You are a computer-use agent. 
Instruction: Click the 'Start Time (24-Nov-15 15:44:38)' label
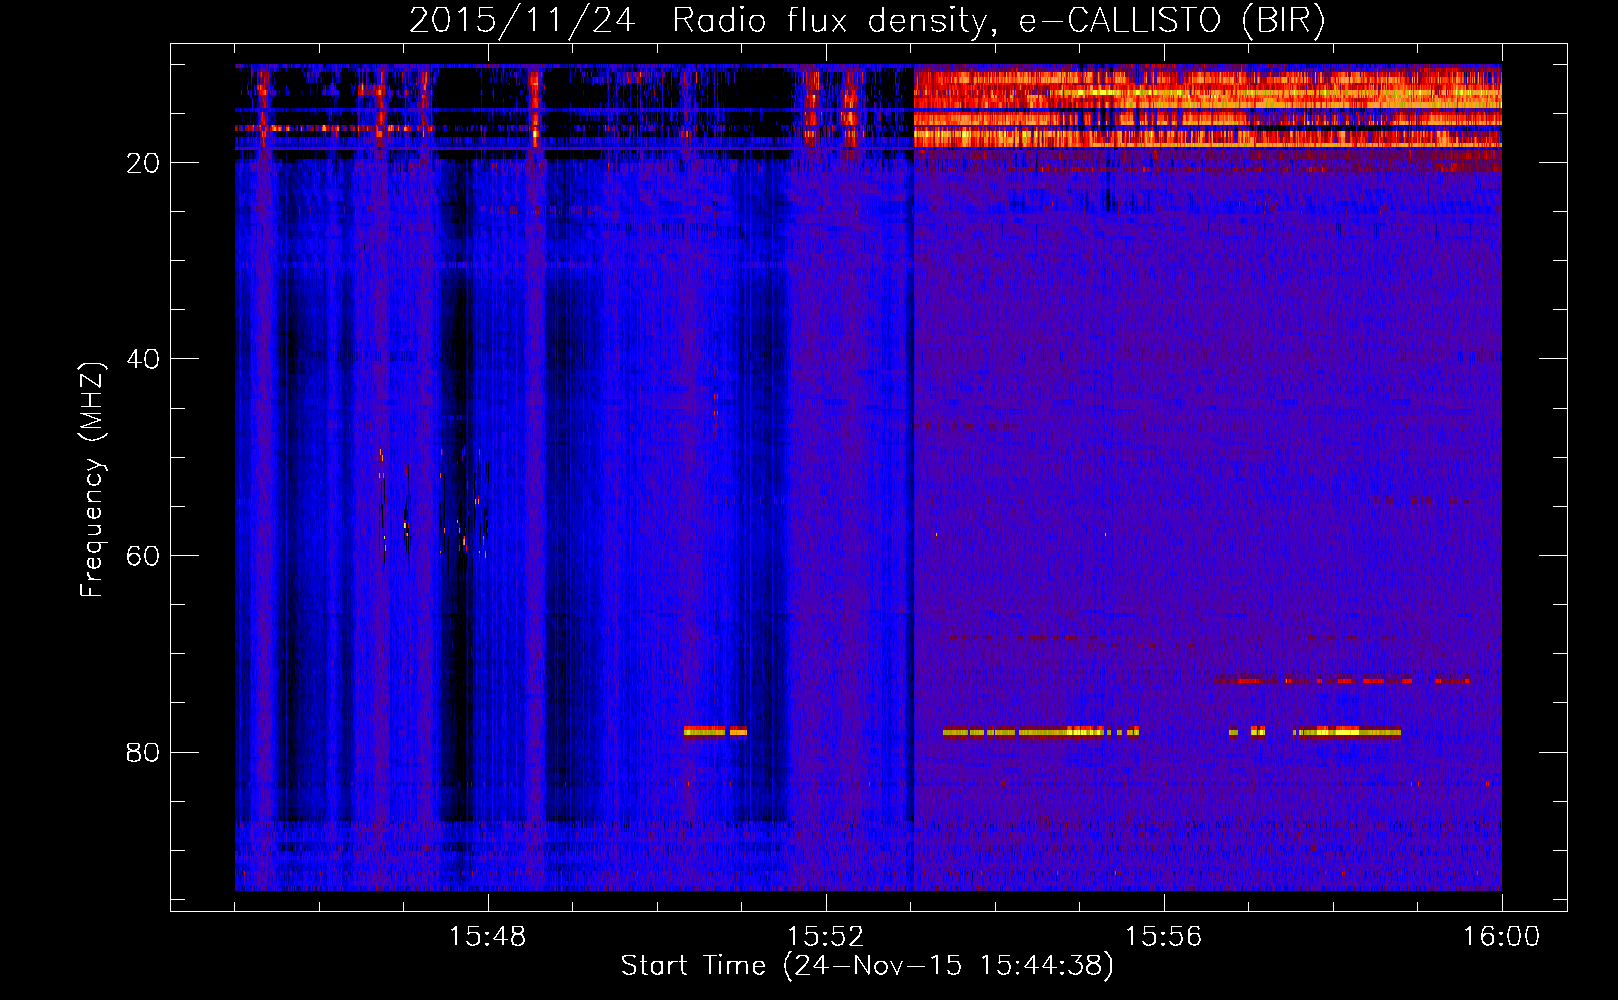click(x=867, y=966)
